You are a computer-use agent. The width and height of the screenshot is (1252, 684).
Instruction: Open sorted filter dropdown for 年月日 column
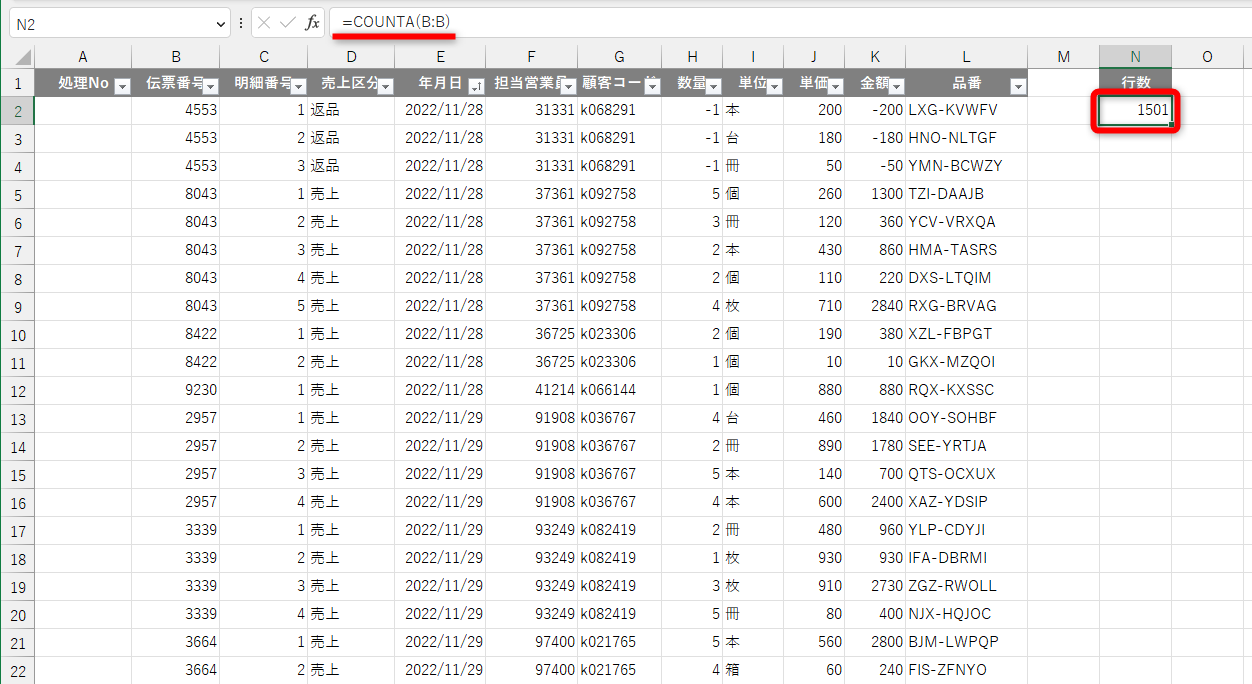point(476,86)
